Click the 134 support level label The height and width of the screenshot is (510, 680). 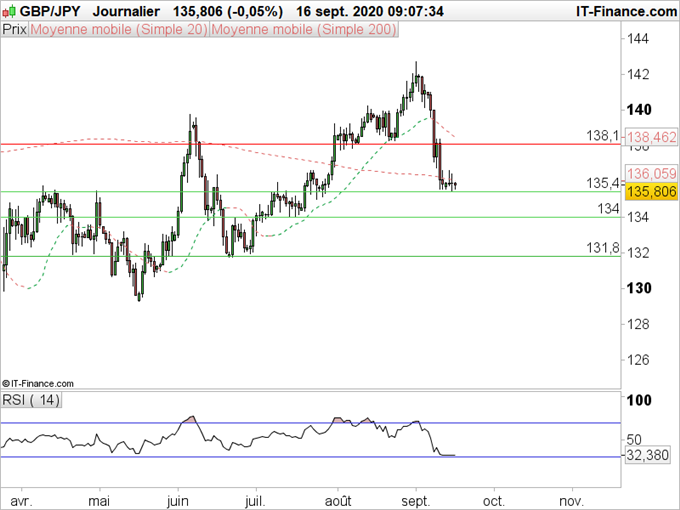[608, 209]
